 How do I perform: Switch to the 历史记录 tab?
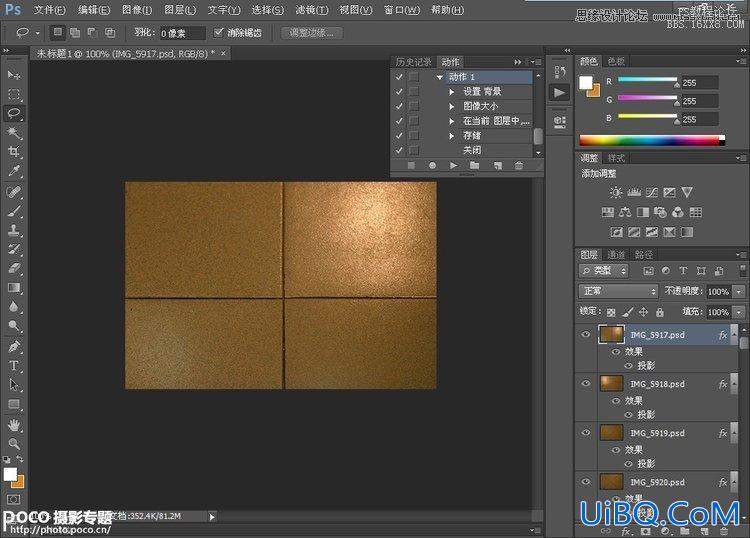(414, 62)
